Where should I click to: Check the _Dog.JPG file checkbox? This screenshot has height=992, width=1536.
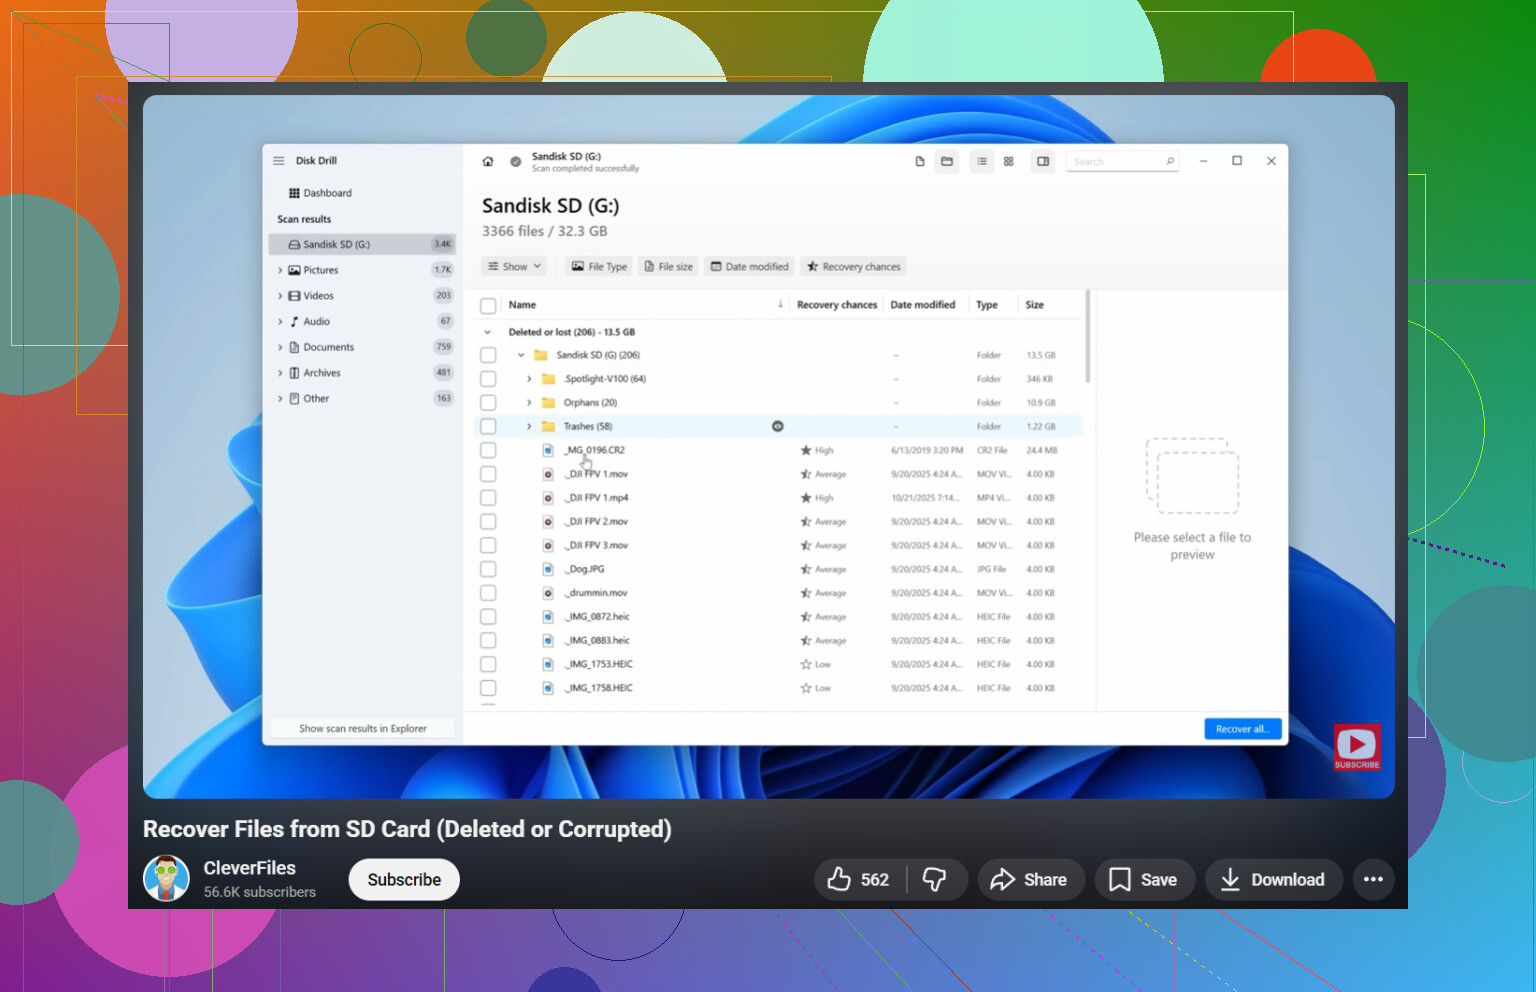pos(488,569)
